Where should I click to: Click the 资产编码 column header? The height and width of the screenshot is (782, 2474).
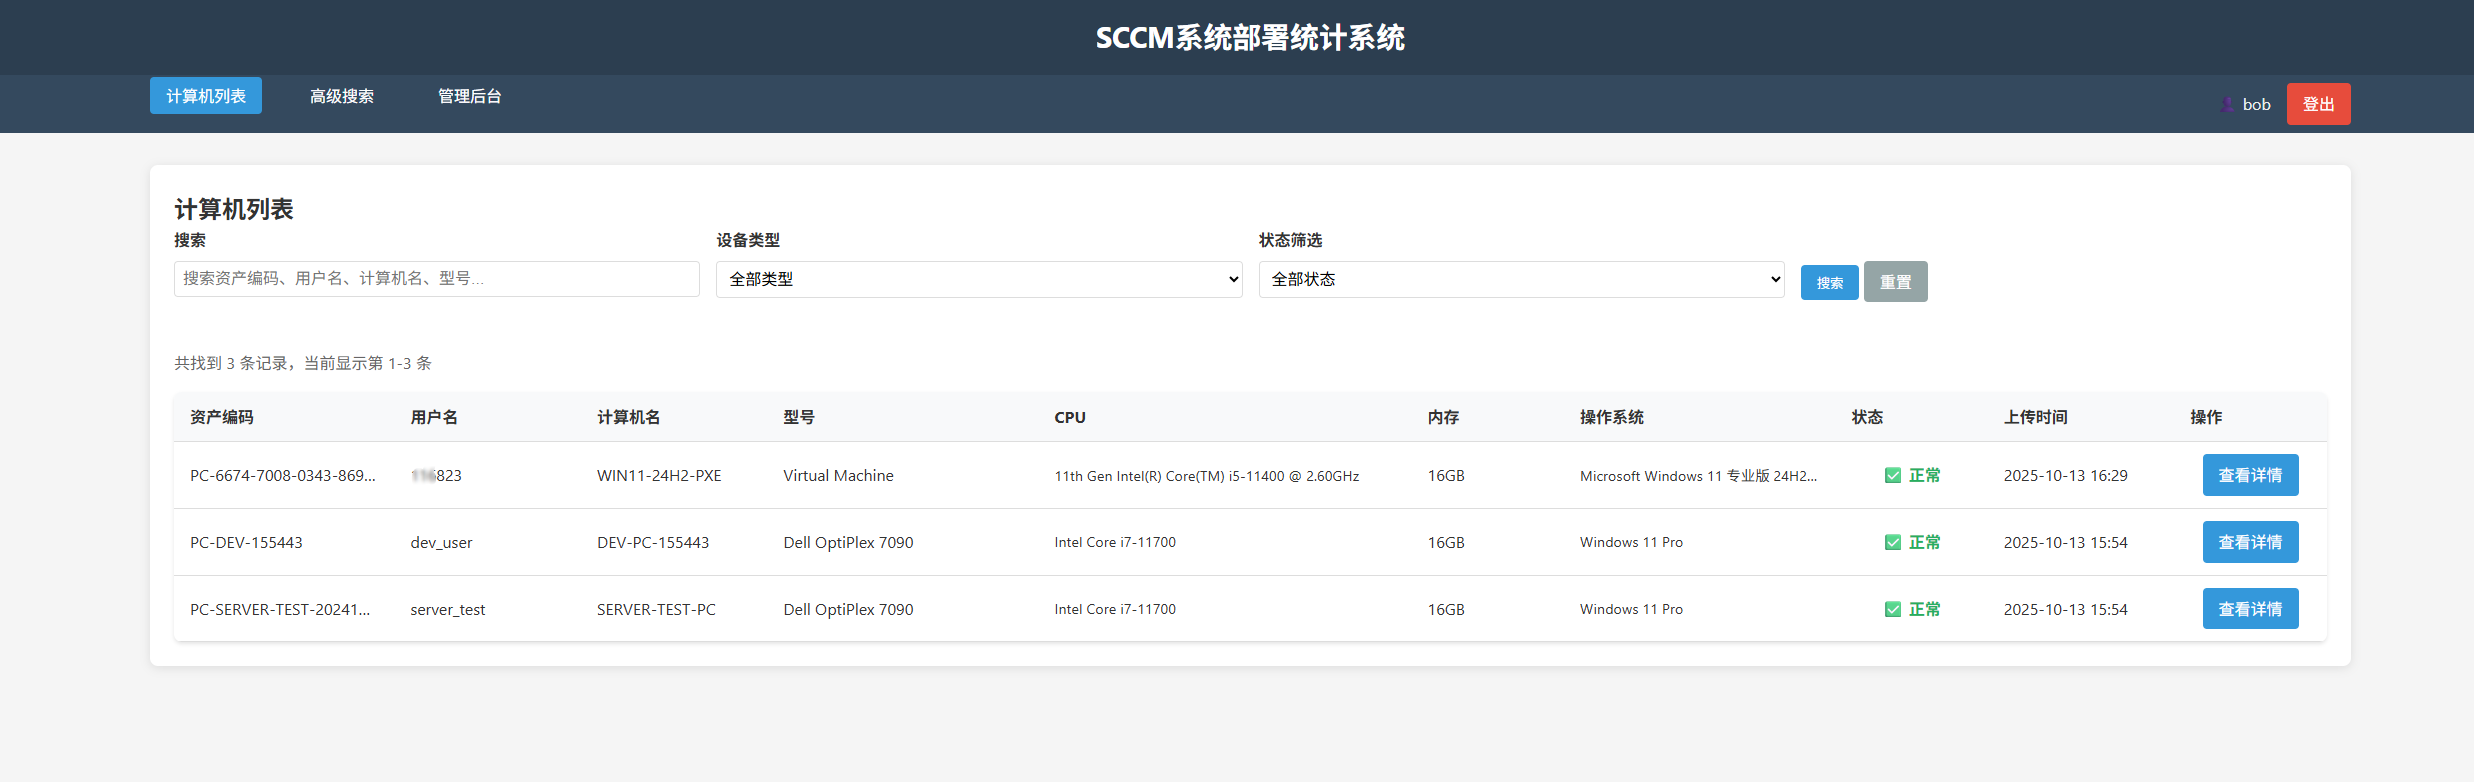click(x=222, y=417)
